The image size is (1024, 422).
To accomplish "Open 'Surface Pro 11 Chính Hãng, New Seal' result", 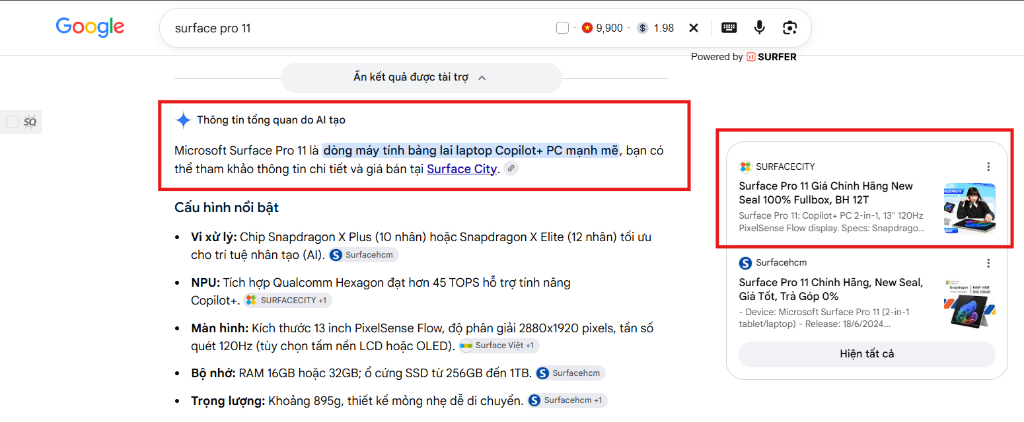I will coord(831,289).
